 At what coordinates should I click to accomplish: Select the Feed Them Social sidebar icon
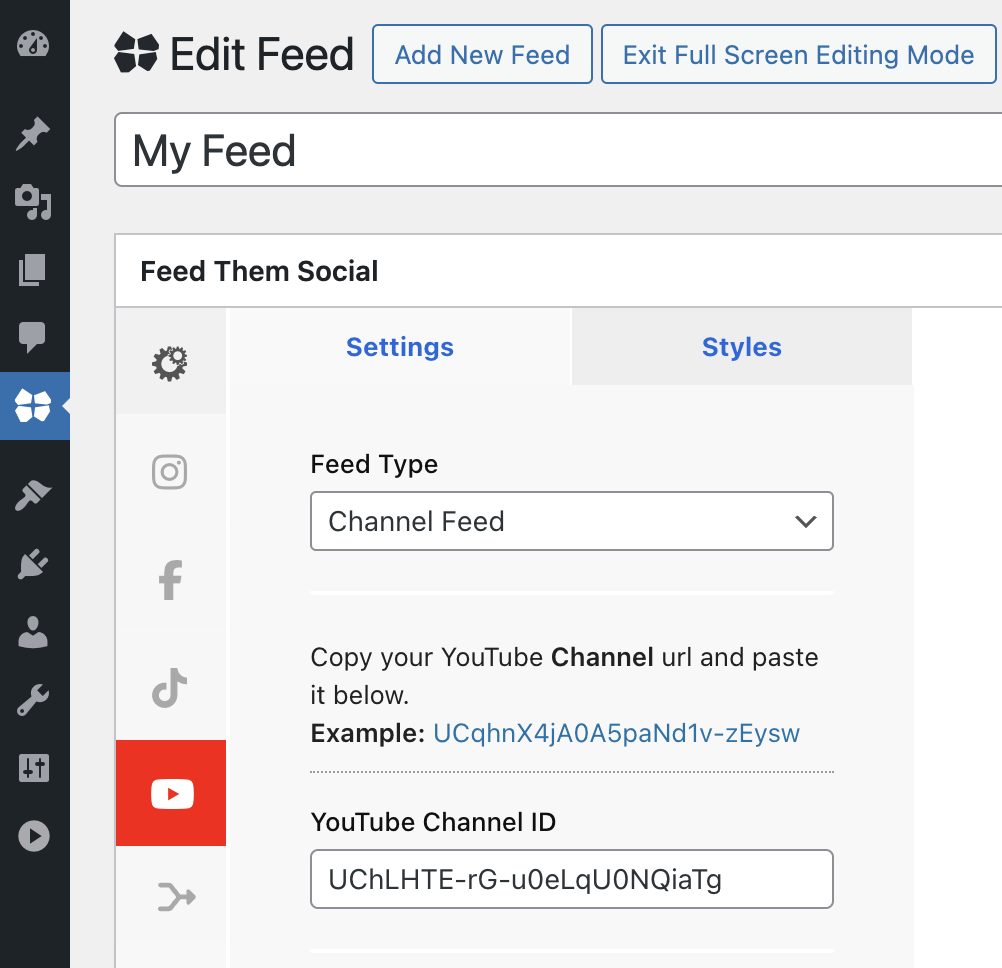click(x=33, y=406)
